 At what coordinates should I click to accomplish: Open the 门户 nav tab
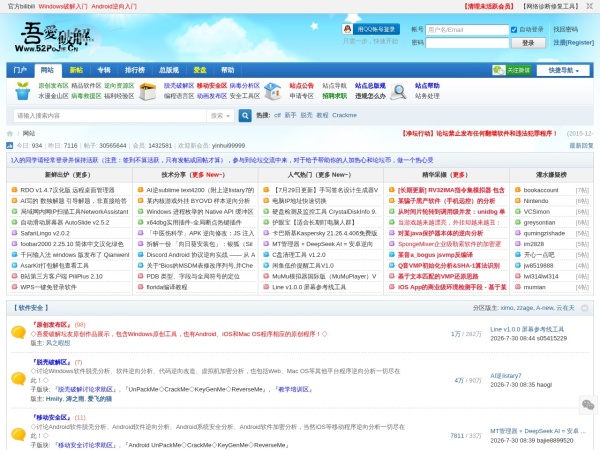(20, 70)
